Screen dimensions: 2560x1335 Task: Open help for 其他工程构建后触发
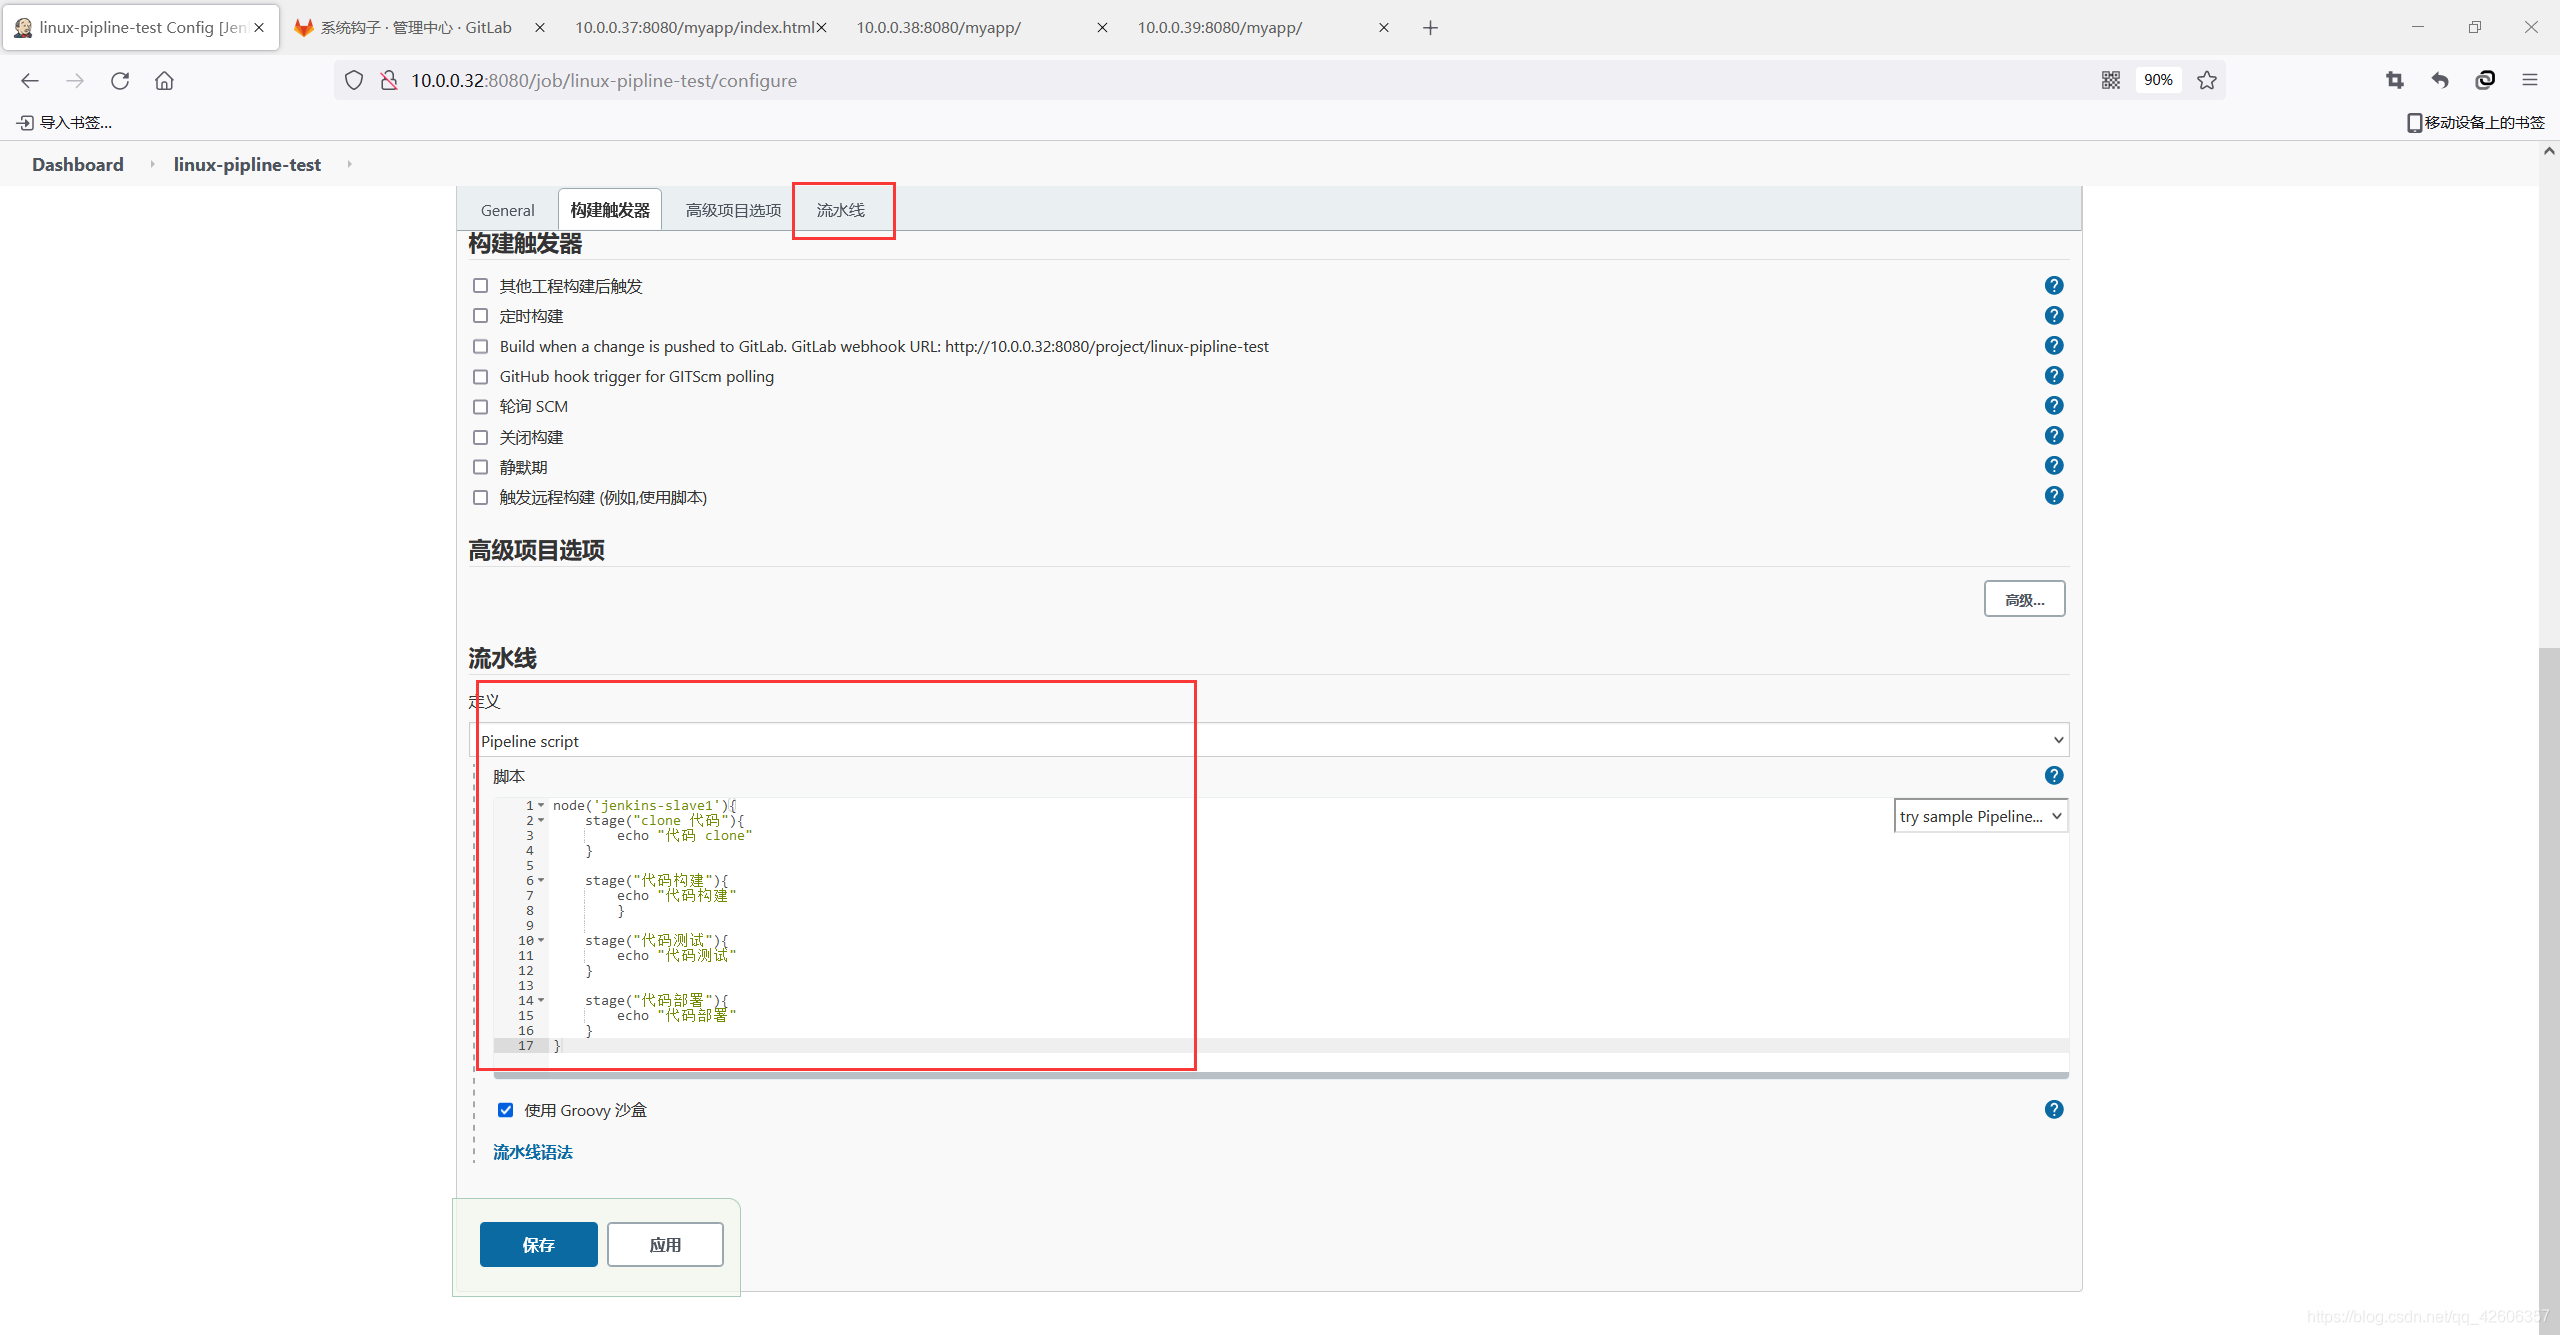[x=2054, y=285]
